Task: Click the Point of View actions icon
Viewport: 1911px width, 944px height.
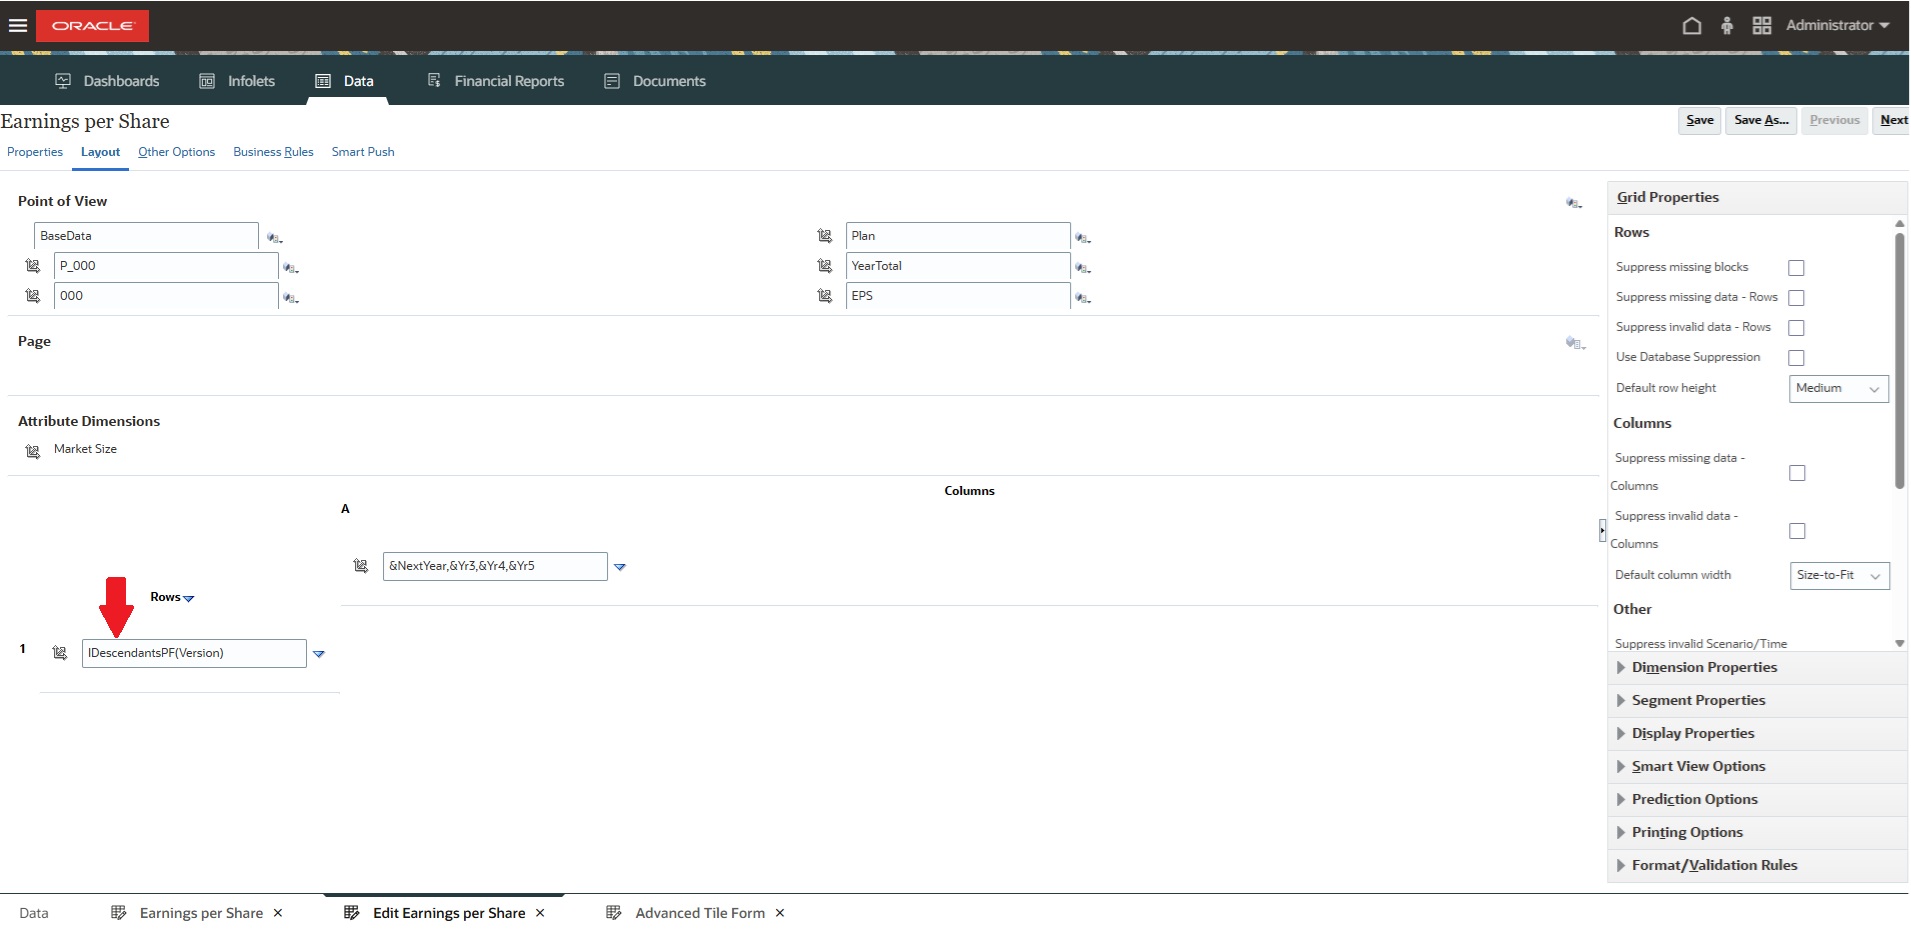Action: pos(1573,203)
